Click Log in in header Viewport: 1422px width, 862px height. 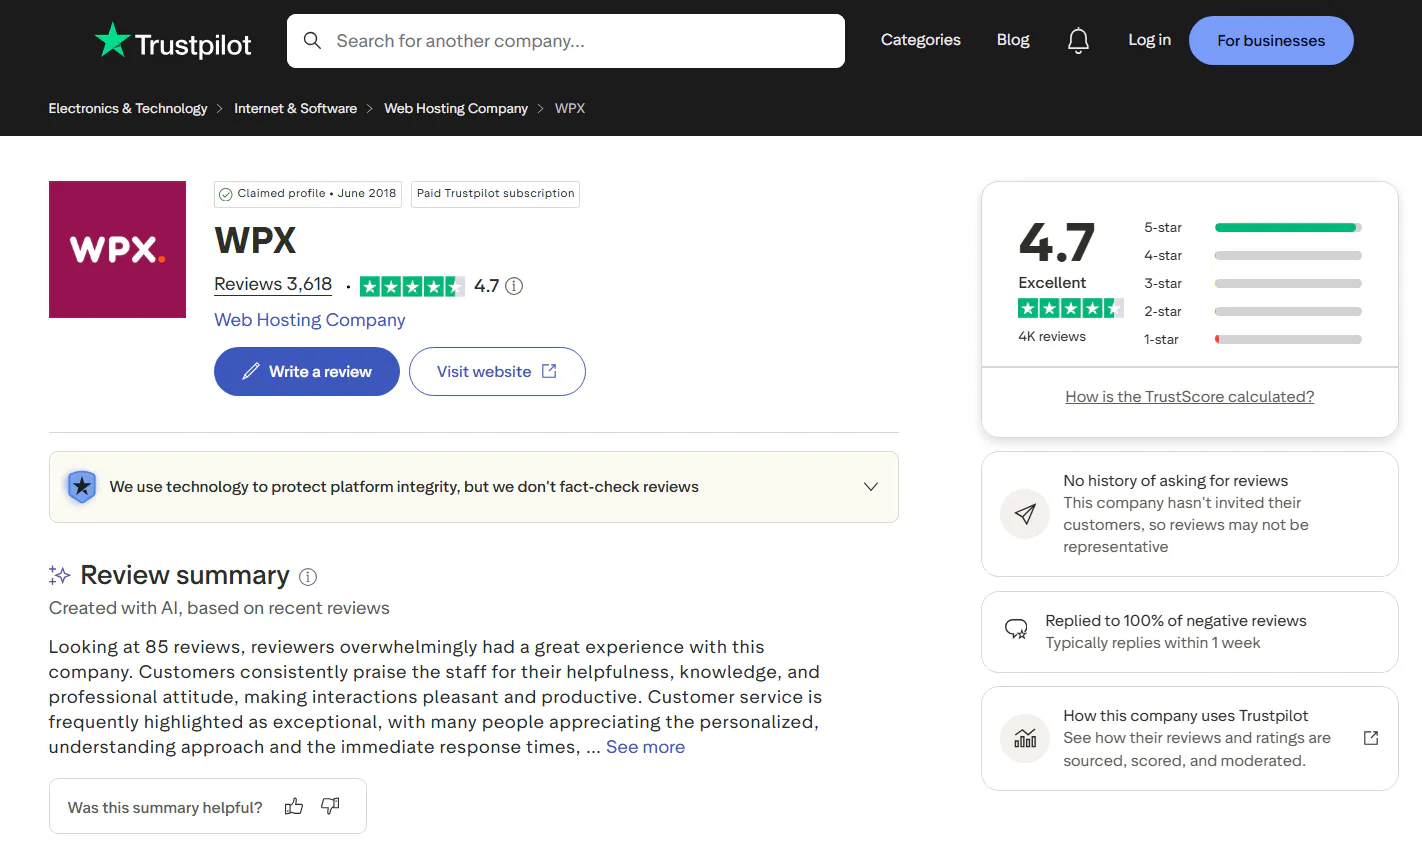[1149, 40]
